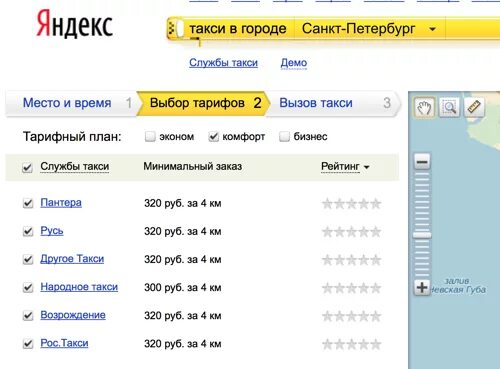Viewport: 500px width, 369px height.
Task: Toggle the select-all Службы такси header checkbox
Action: 27,167
